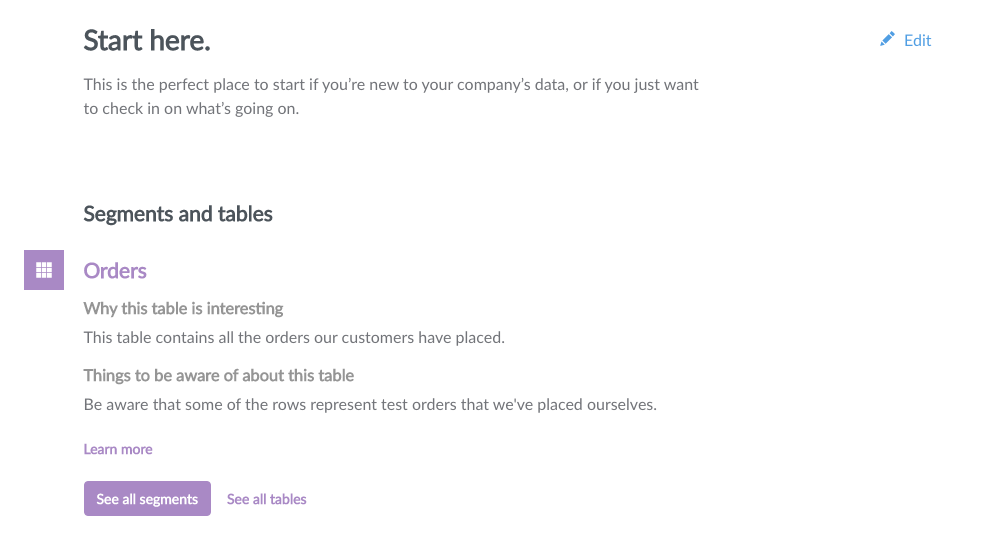Viewport: 998px width, 557px height.
Task: Click the sentence starting 'Be aware that some'
Action: (370, 405)
